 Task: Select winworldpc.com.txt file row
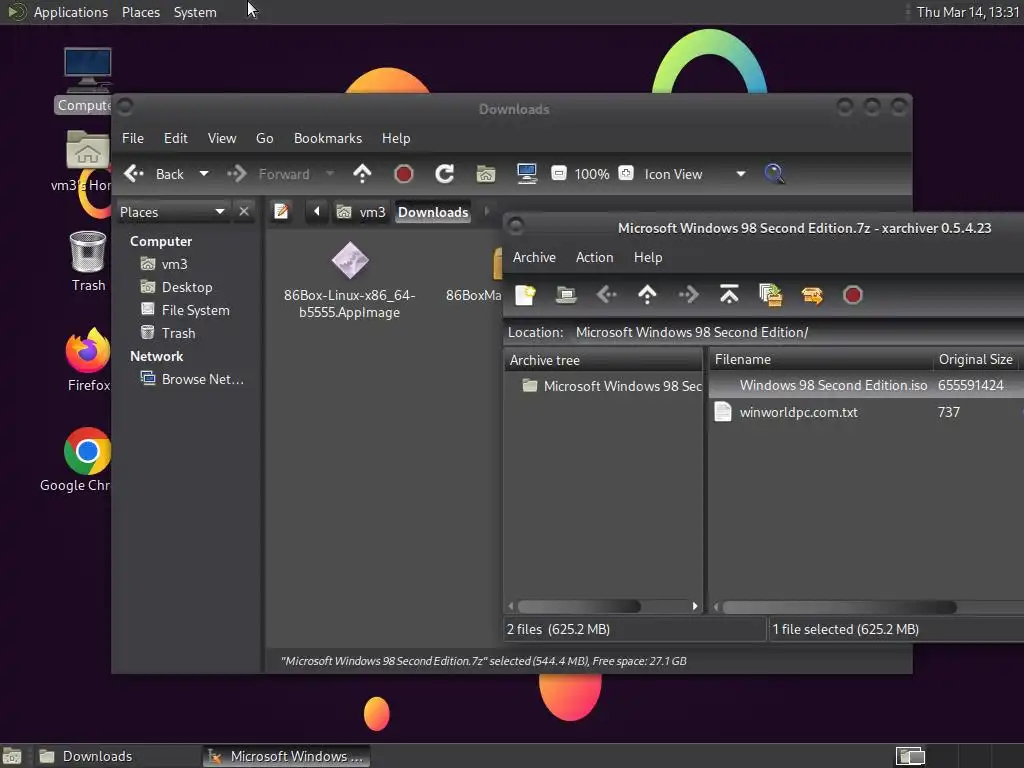[x=866, y=412]
